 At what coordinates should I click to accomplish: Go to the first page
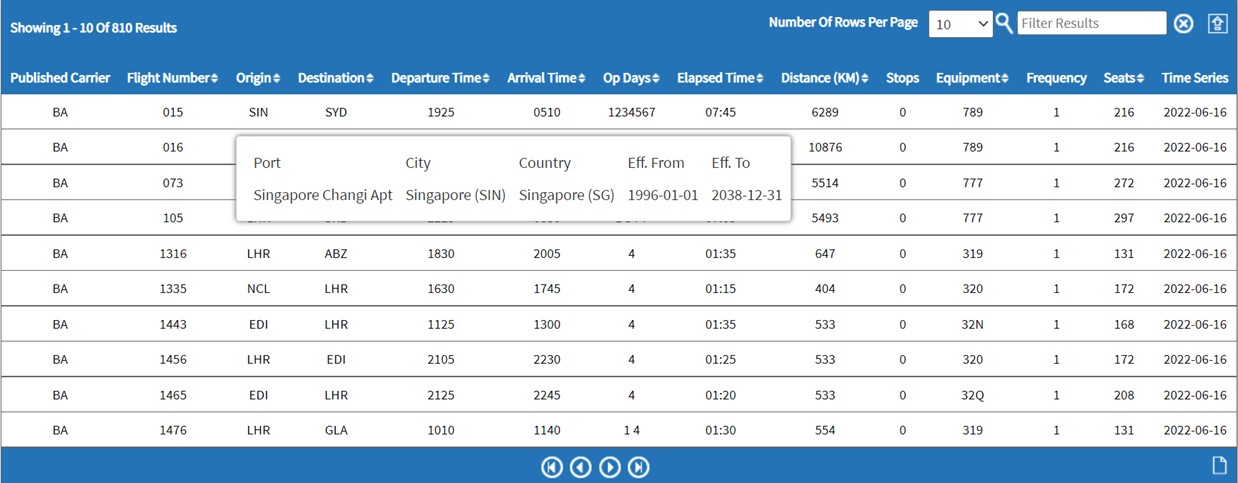(x=551, y=467)
